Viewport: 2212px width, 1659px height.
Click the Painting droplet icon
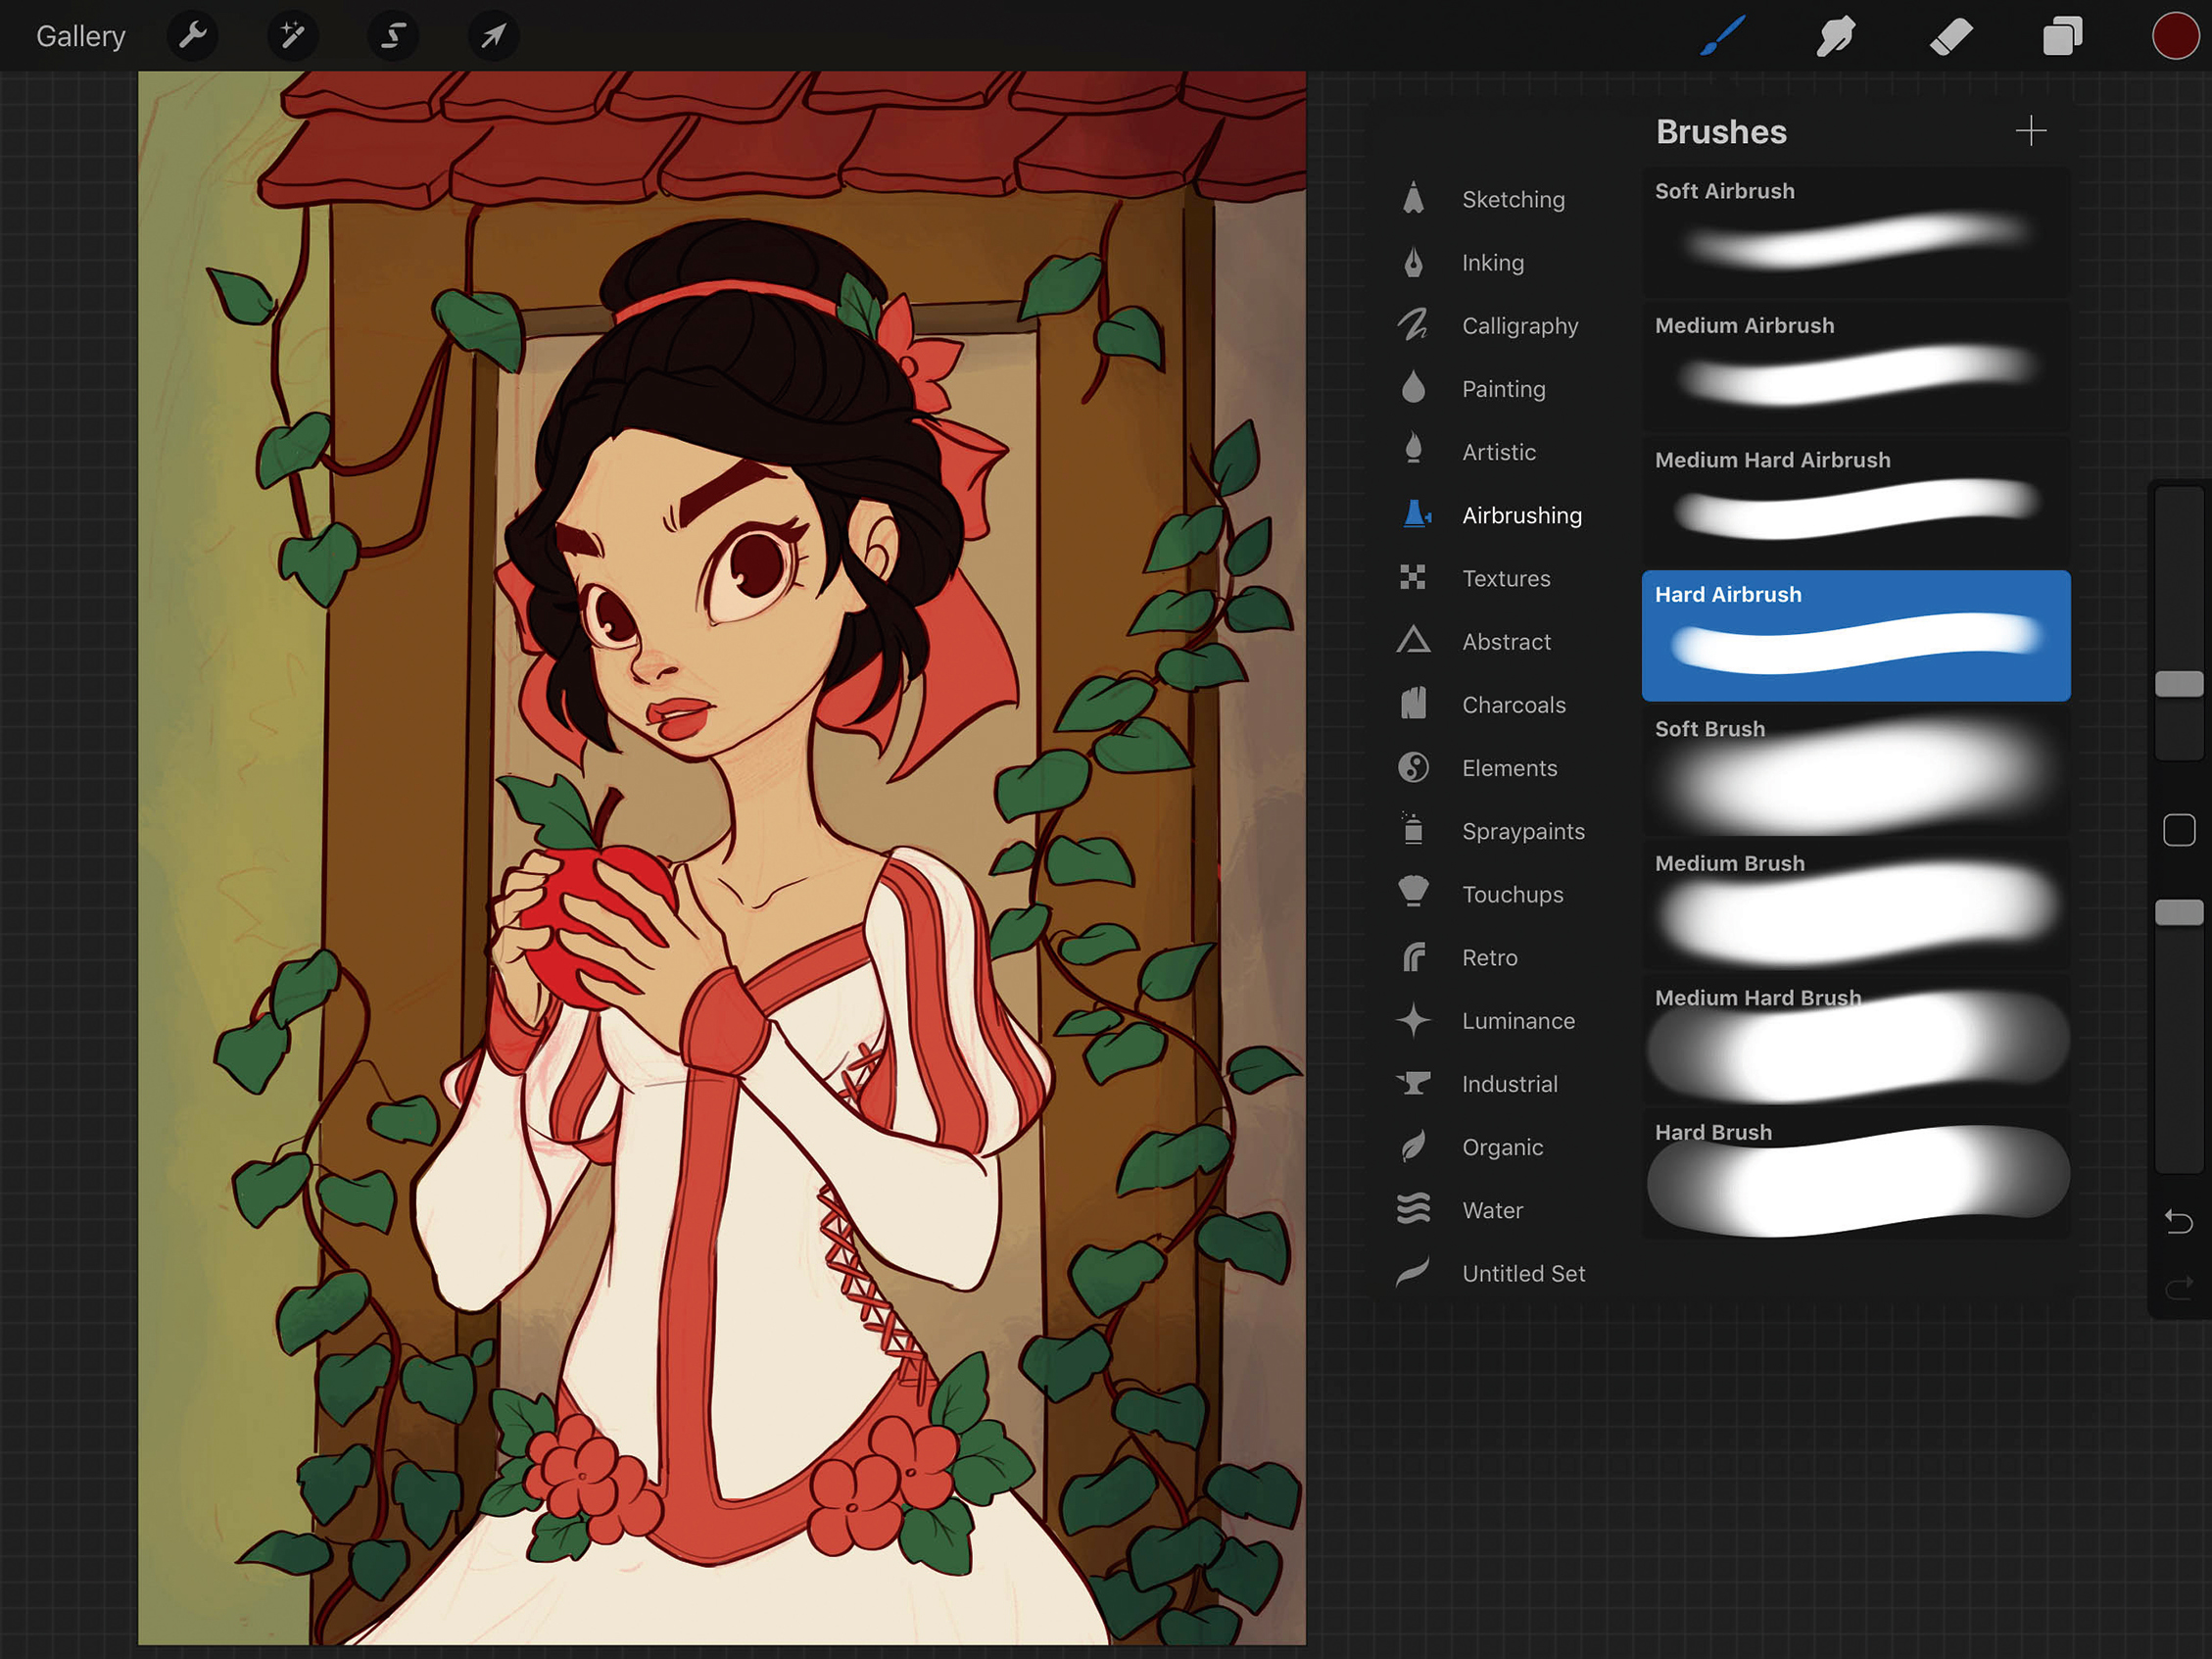click(1413, 386)
